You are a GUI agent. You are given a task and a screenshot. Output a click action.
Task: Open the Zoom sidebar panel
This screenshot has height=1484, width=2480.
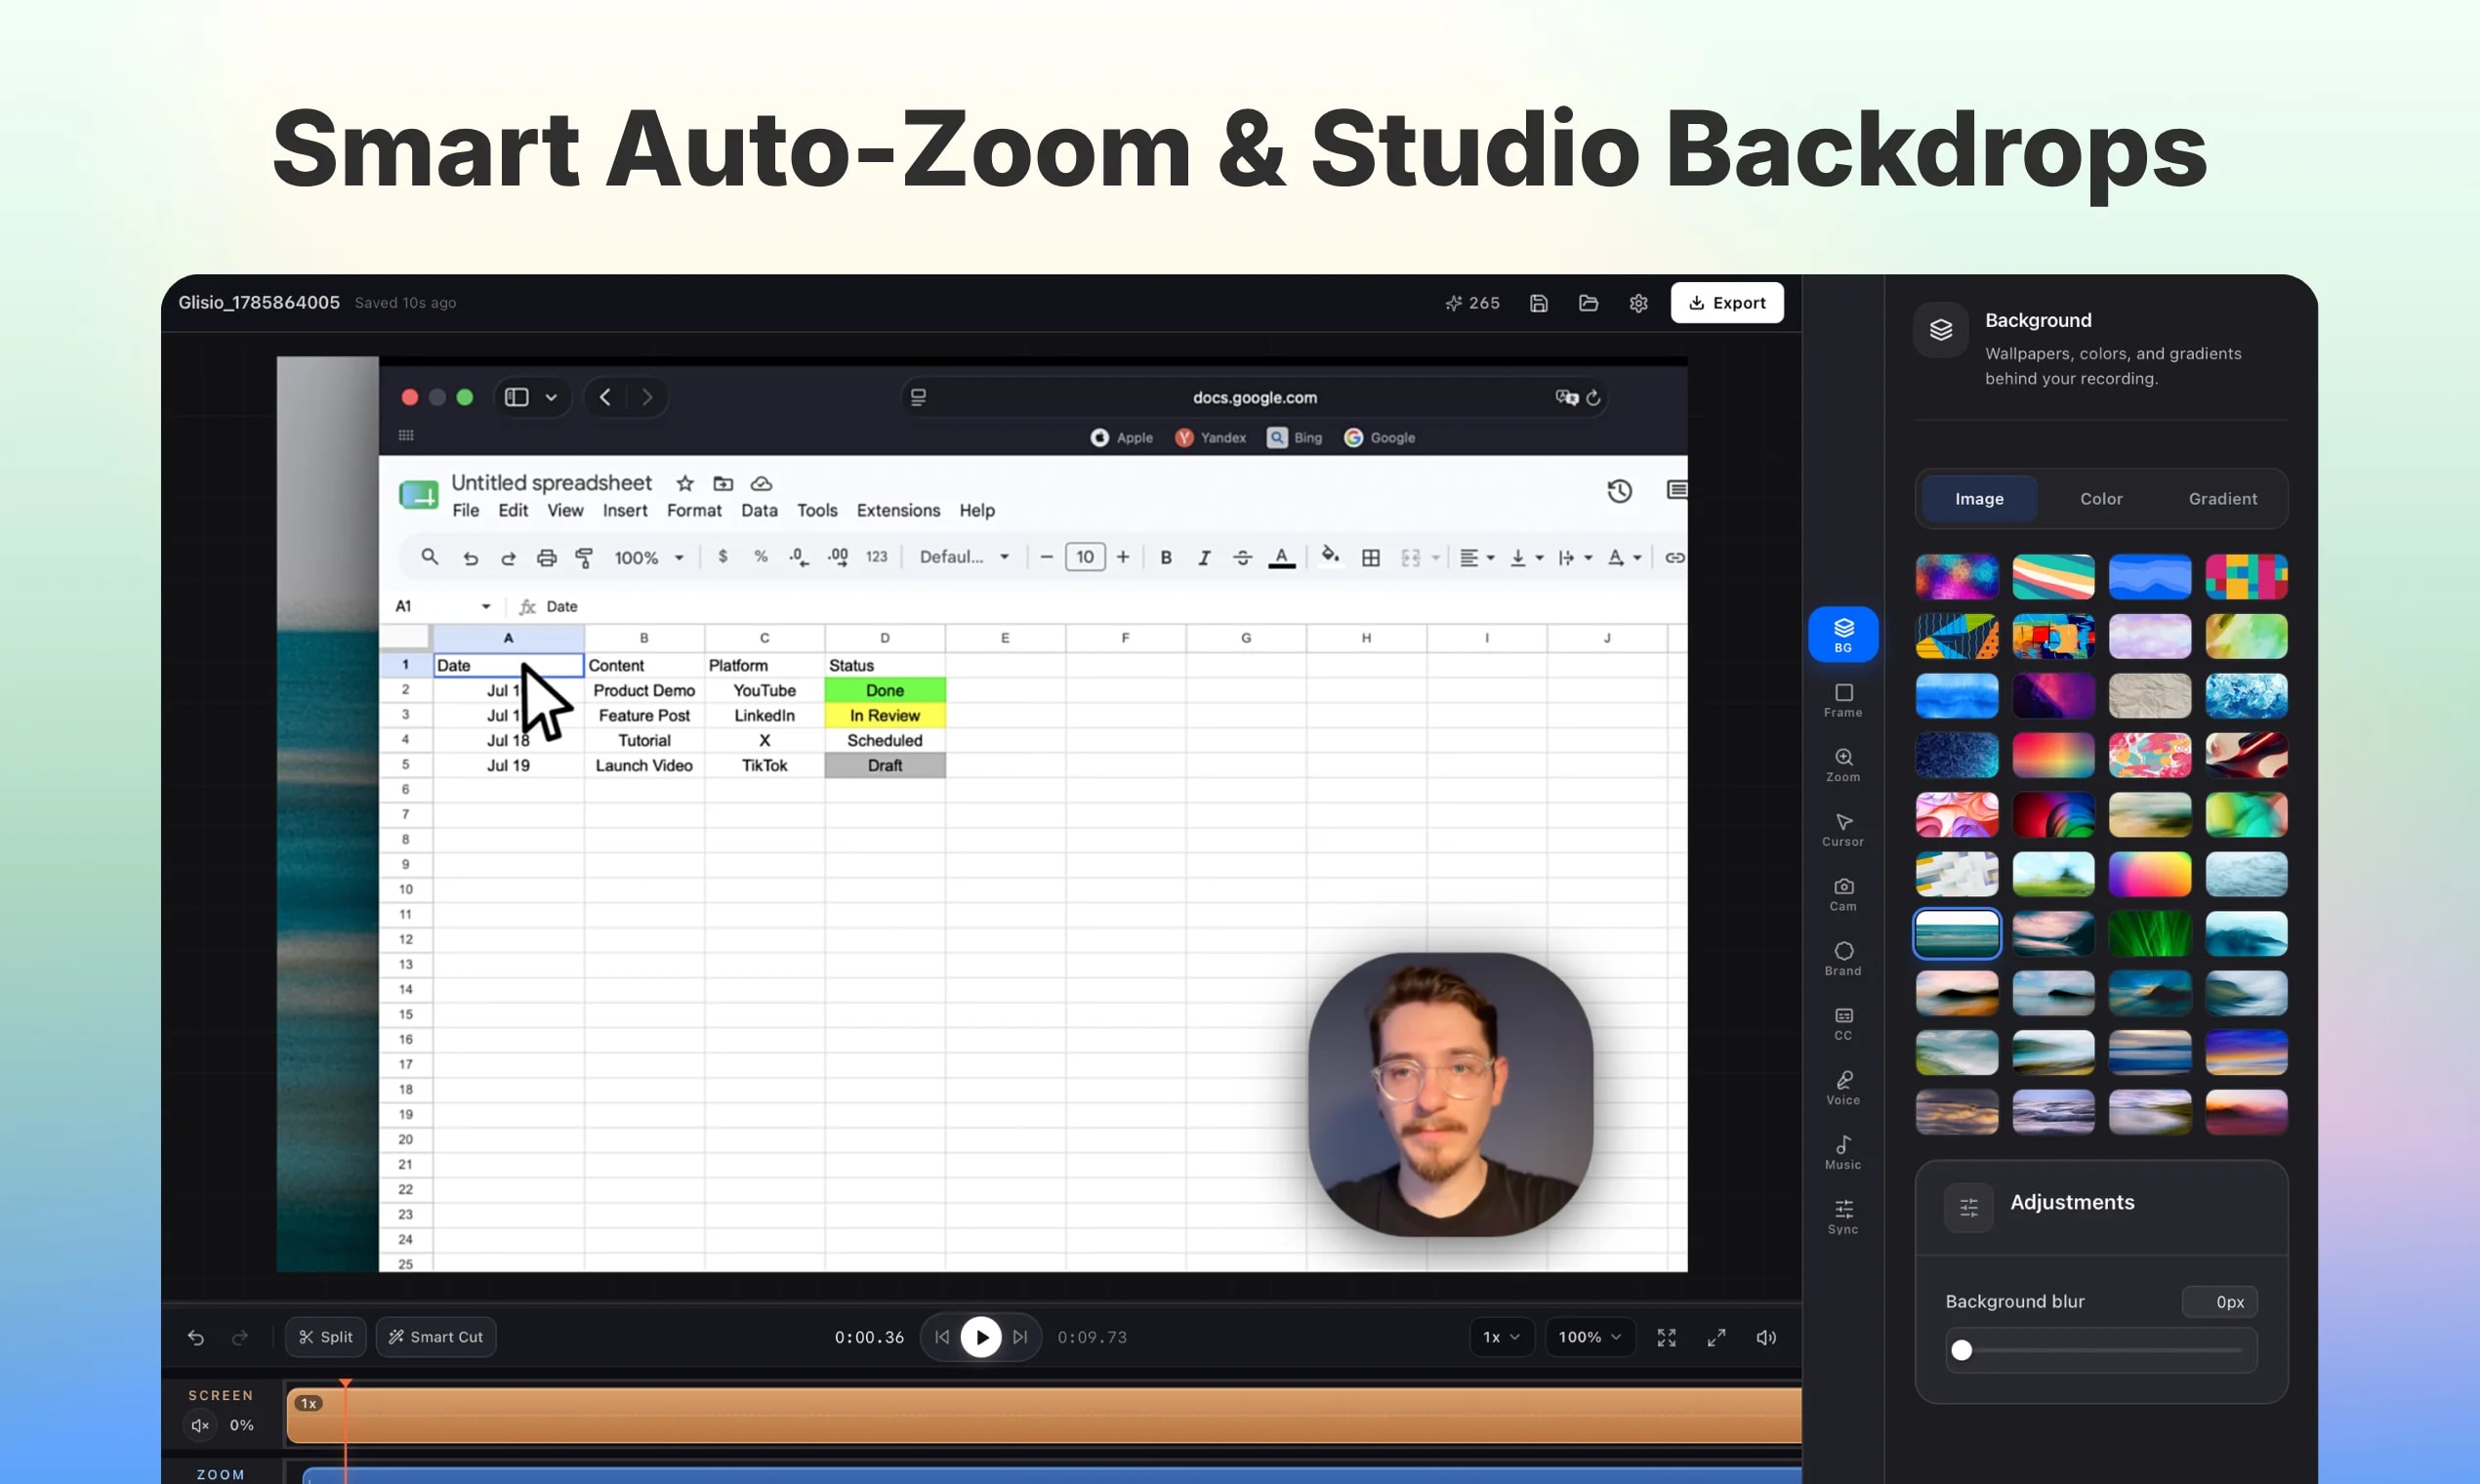click(1842, 765)
